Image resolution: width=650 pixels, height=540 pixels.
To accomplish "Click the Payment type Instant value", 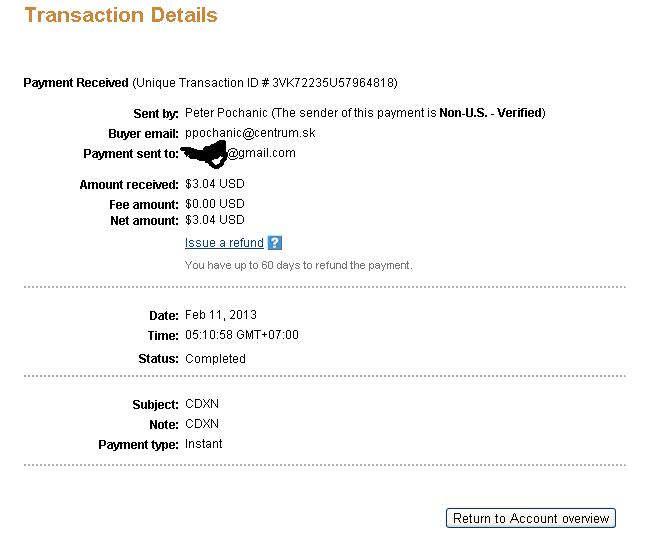I will point(204,444).
